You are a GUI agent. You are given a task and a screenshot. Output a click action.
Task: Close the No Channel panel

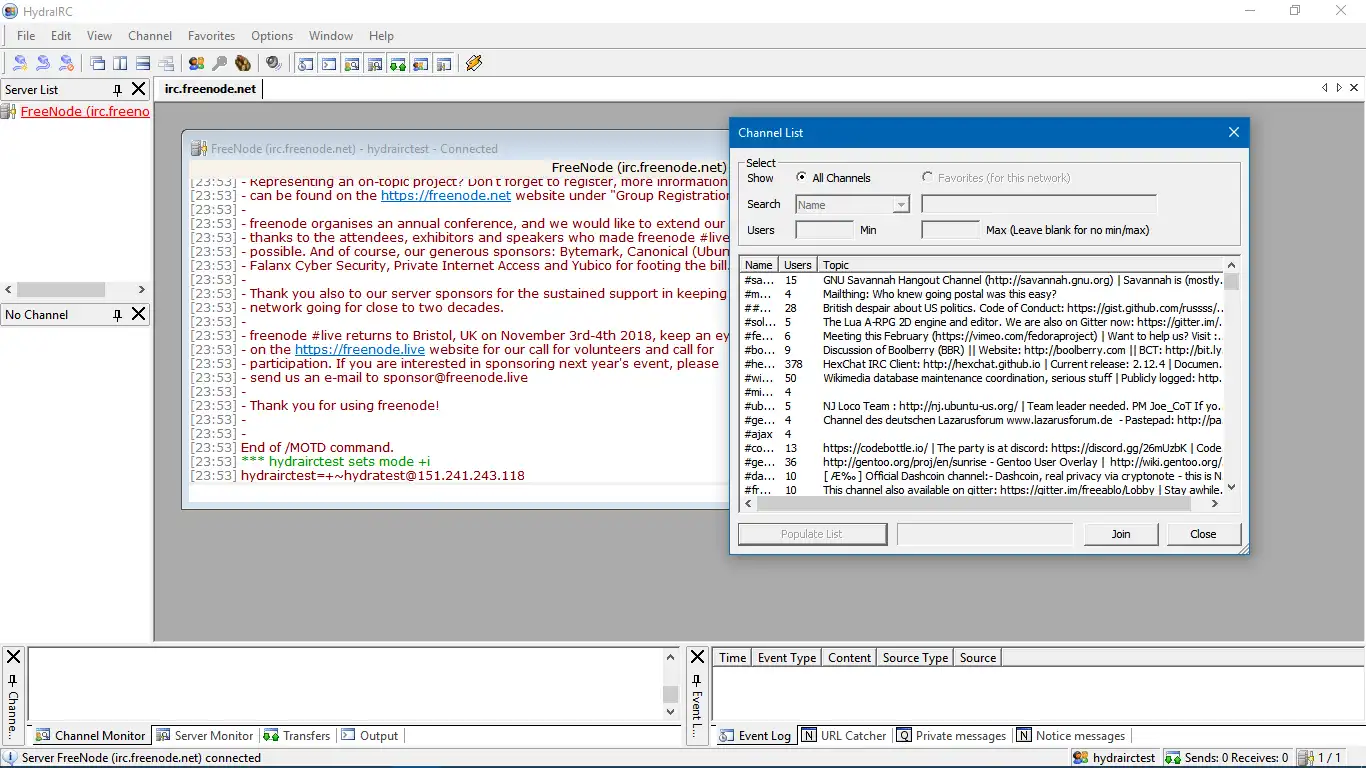coord(139,314)
